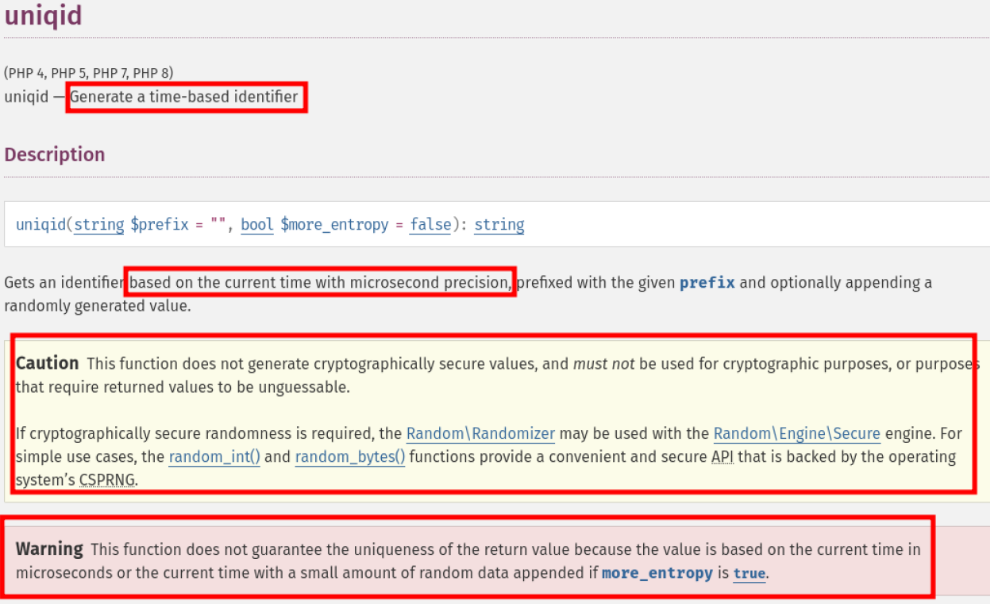Click the '$prefix' parameter in signature
This screenshot has width=990, height=604.
(160, 225)
